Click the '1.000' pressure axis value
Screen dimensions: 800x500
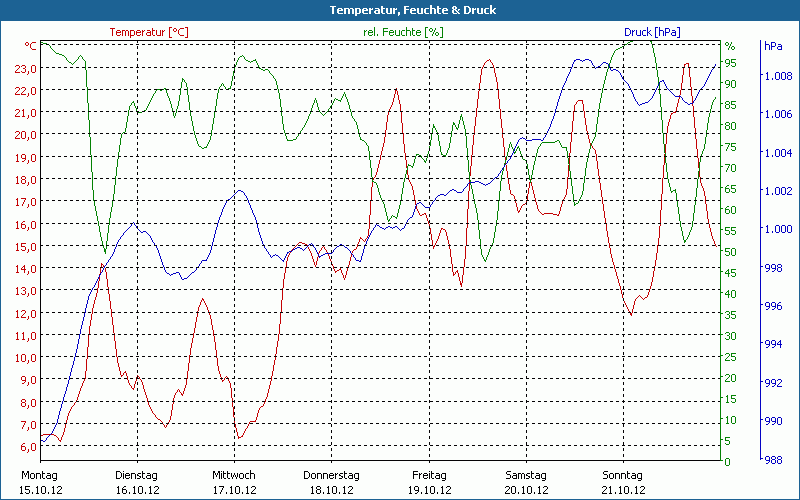point(778,229)
